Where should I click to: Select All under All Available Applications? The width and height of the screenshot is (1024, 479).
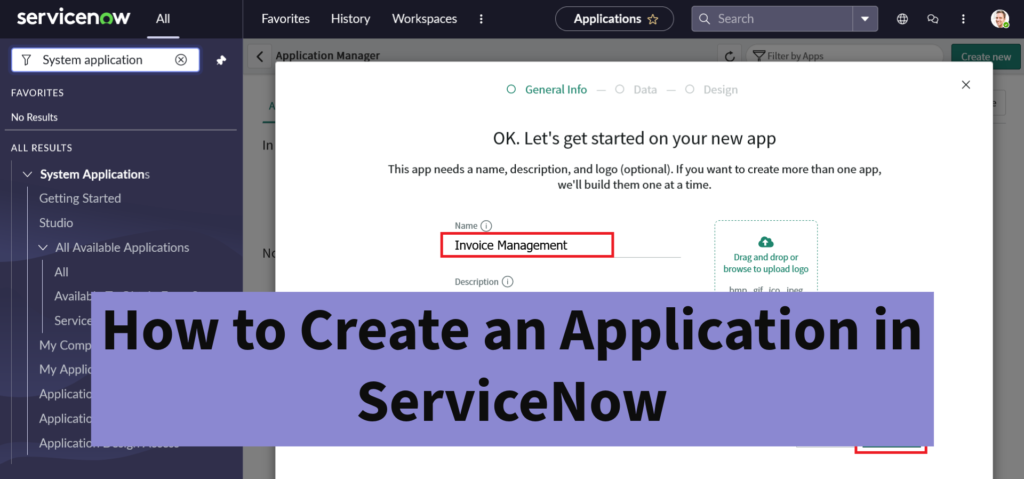[61, 272]
